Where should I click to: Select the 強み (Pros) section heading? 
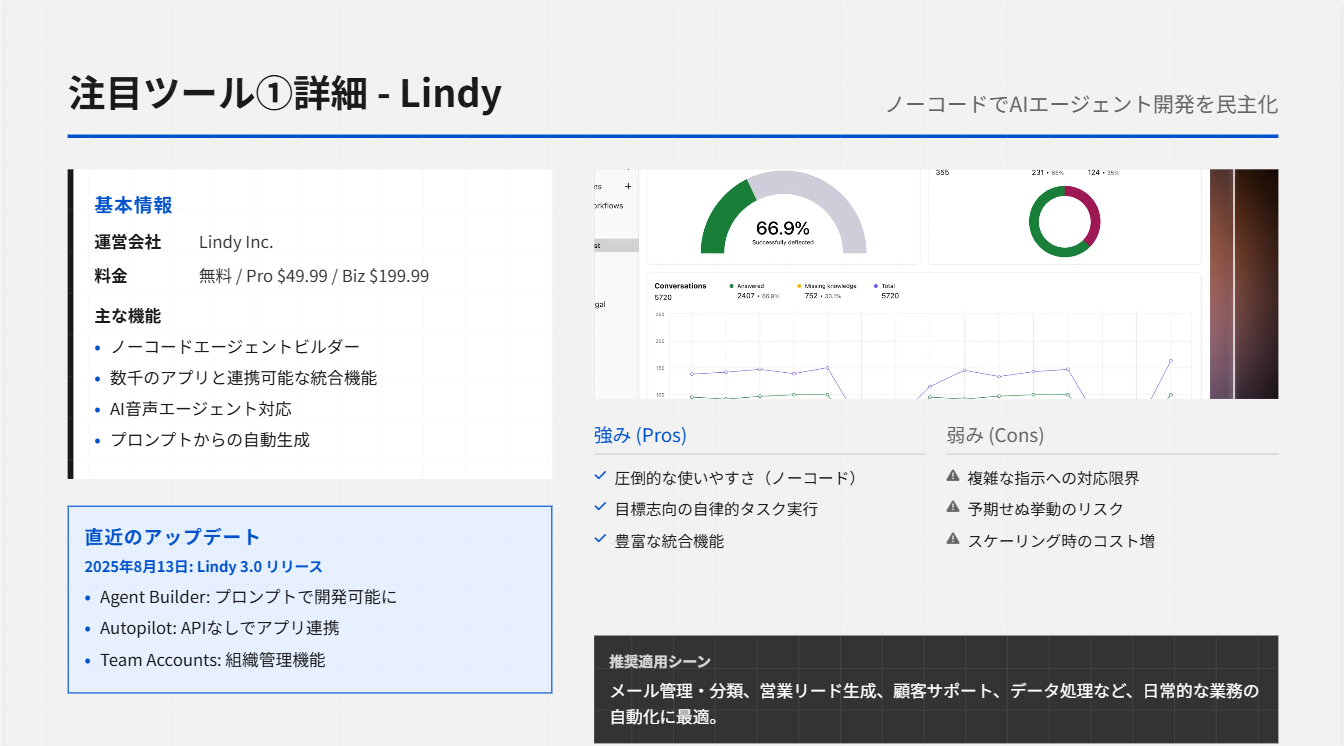click(x=640, y=435)
